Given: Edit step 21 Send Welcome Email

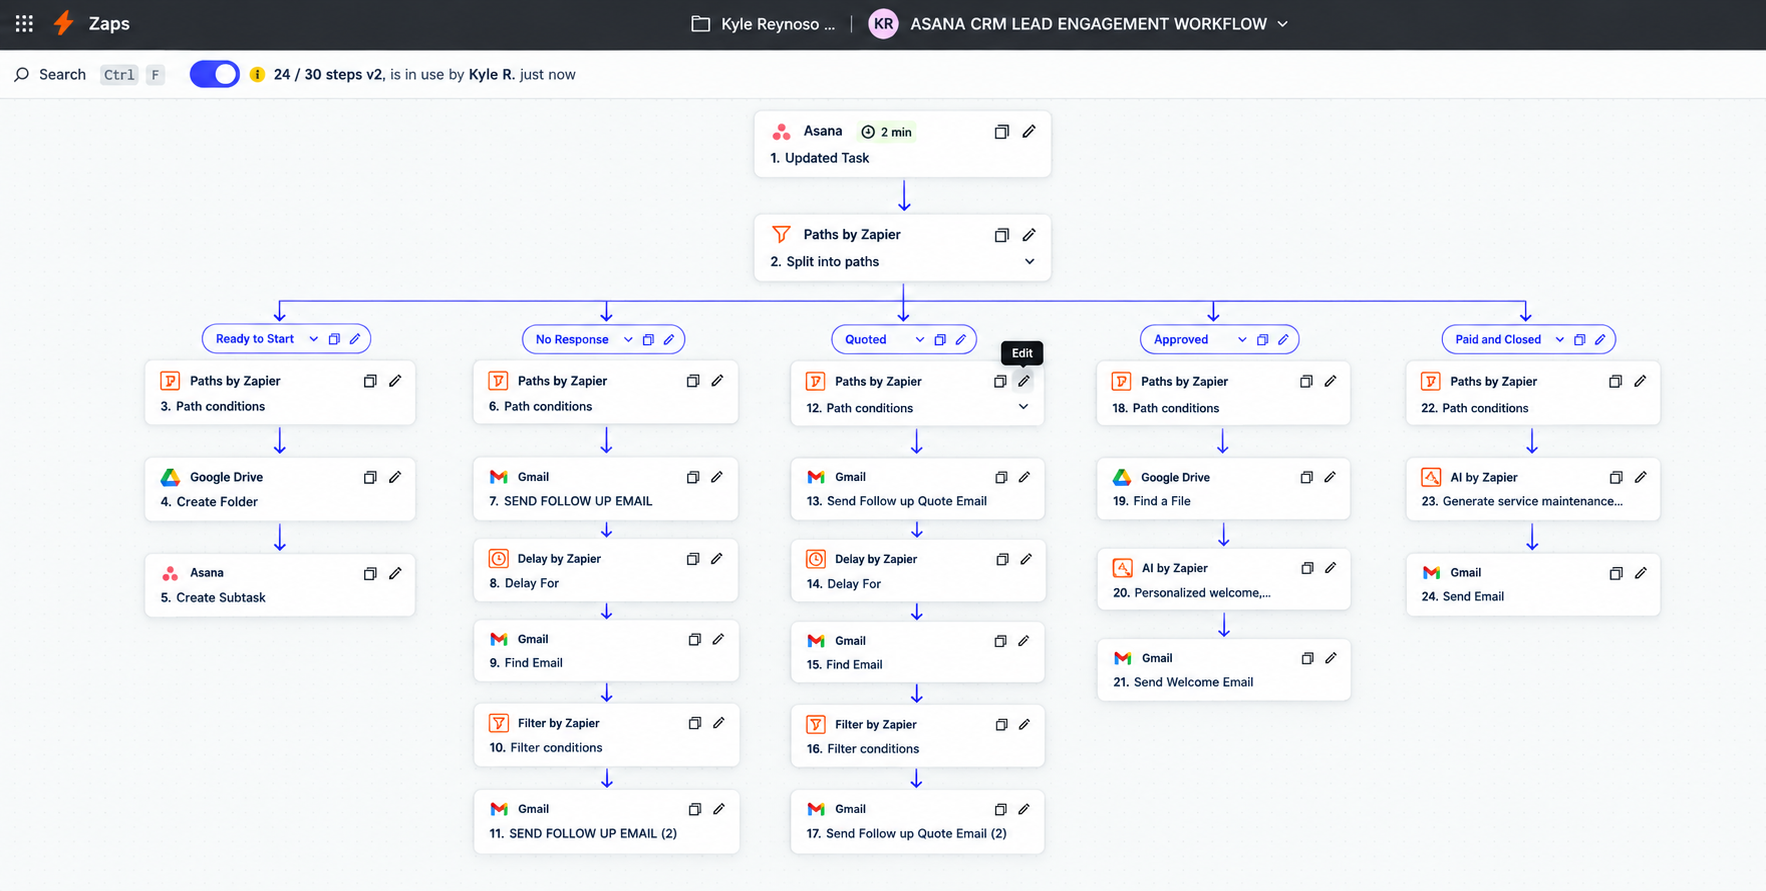Looking at the screenshot, I should click(x=1331, y=658).
